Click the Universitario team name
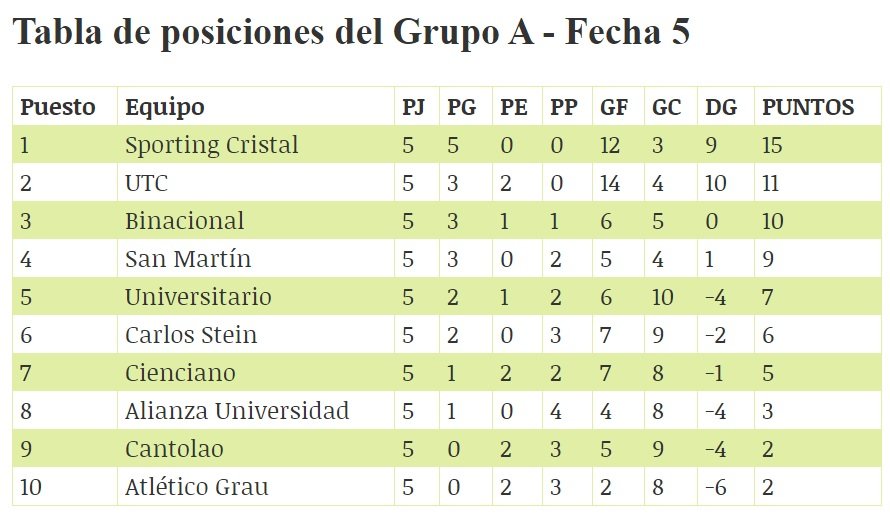Screen dimensions: 890x515 (x=198, y=297)
